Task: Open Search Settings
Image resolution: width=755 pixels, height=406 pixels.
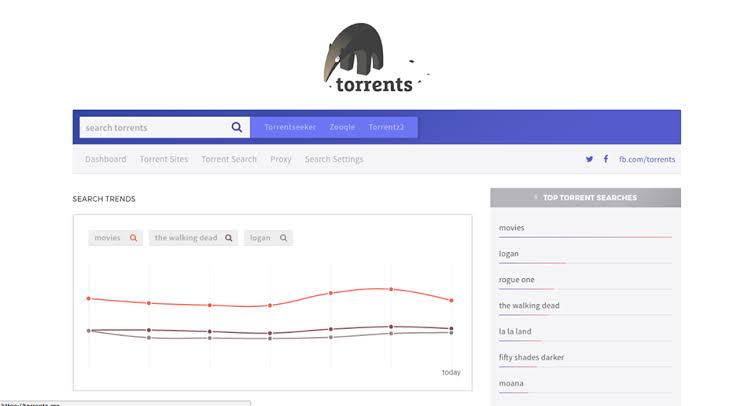Action: coord(334,159)
